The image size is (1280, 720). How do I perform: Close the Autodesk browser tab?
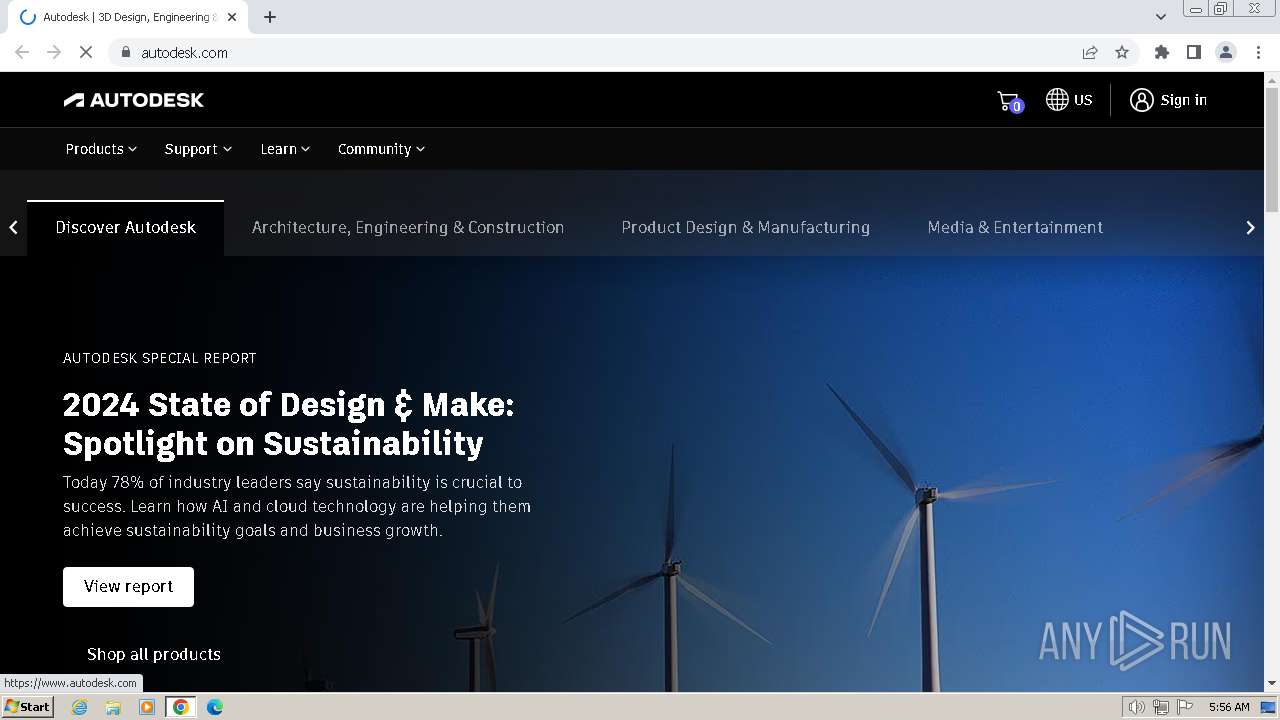[x=232, y=17]
